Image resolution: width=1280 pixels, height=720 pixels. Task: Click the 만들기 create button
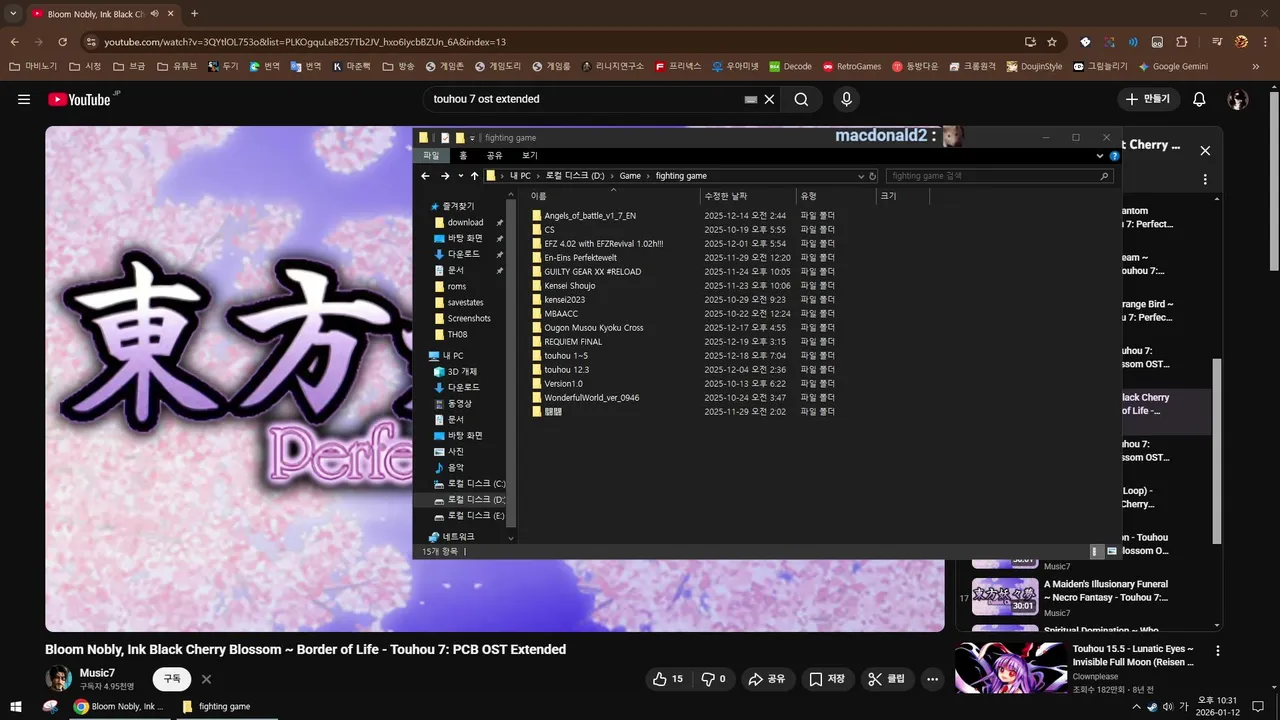[x=1148, y=99]
